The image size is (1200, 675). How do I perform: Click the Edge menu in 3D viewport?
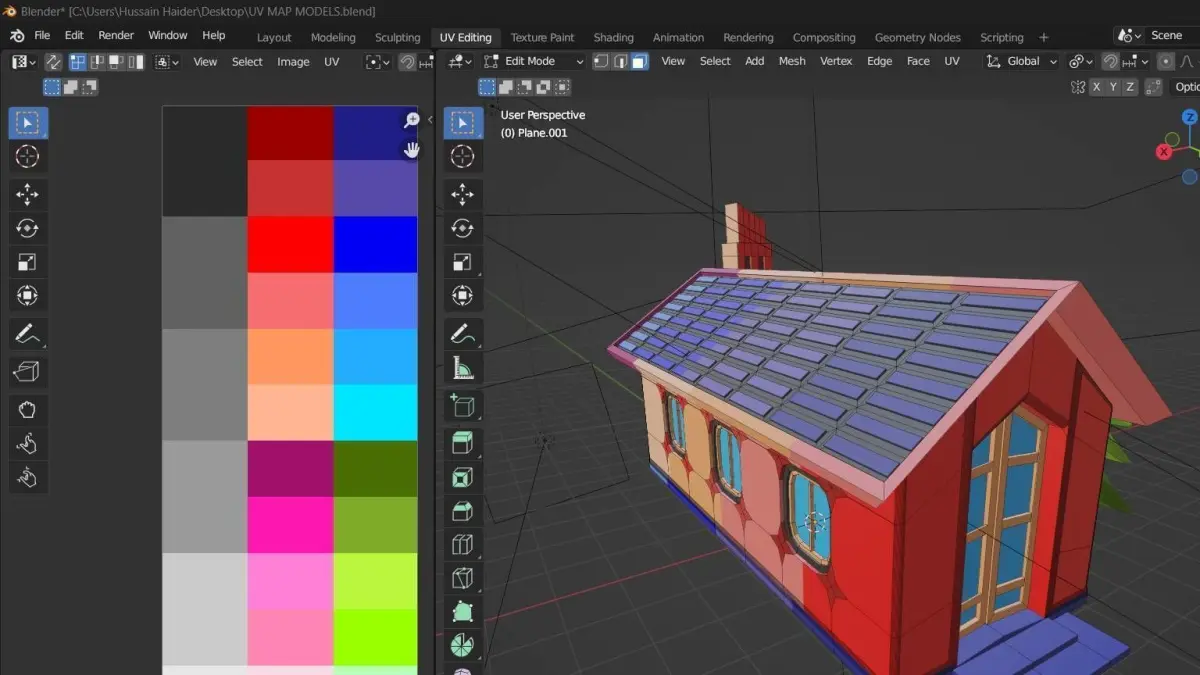pyautogui.click(x=879, y=61)
